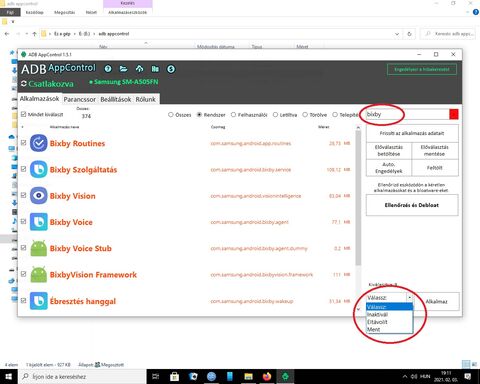This screenshot has width=480, height=384.
Task: Click Explorer up-one-level arrow
Action: click(34, 34)
